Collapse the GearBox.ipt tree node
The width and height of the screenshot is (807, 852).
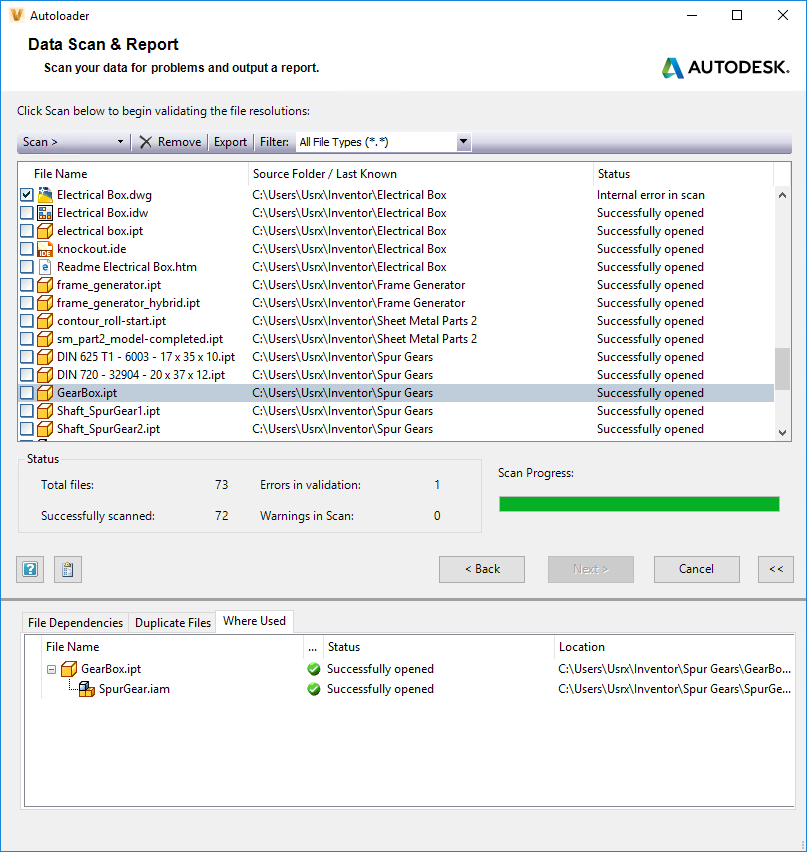pyautogui.click(x=52, y=669)
